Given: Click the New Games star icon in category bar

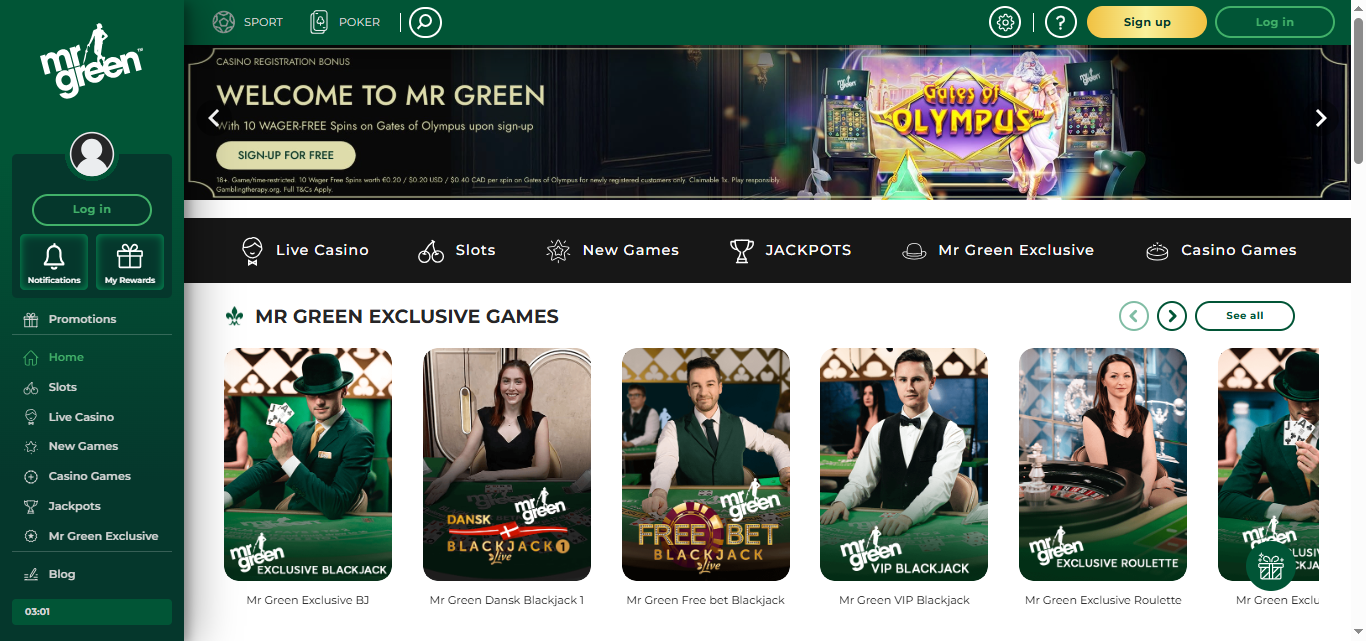Looking at the screenshot, I should 558,251.
